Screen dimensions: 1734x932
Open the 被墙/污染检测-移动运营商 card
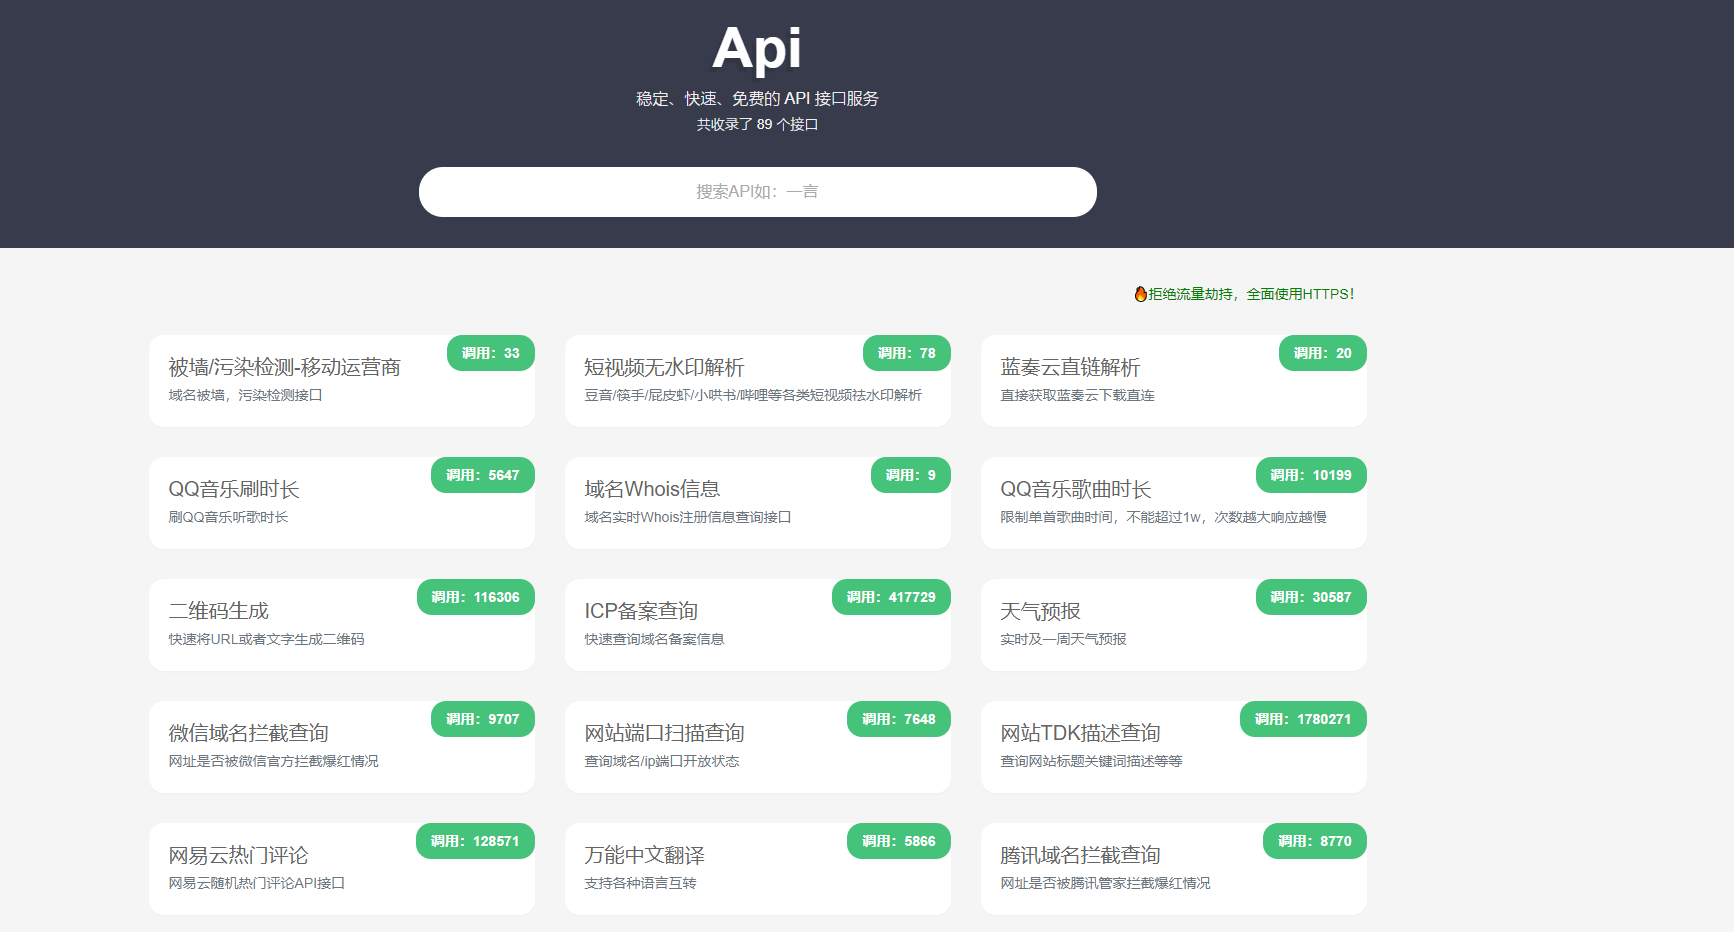click(342, 381)
